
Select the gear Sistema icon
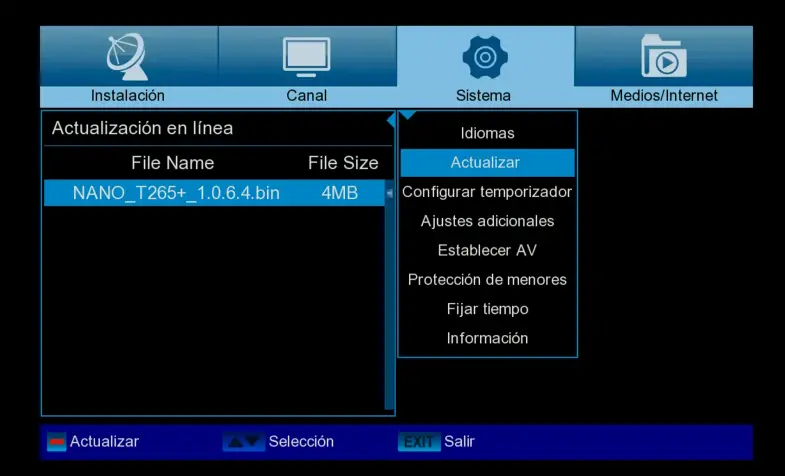tap(485, 57)
